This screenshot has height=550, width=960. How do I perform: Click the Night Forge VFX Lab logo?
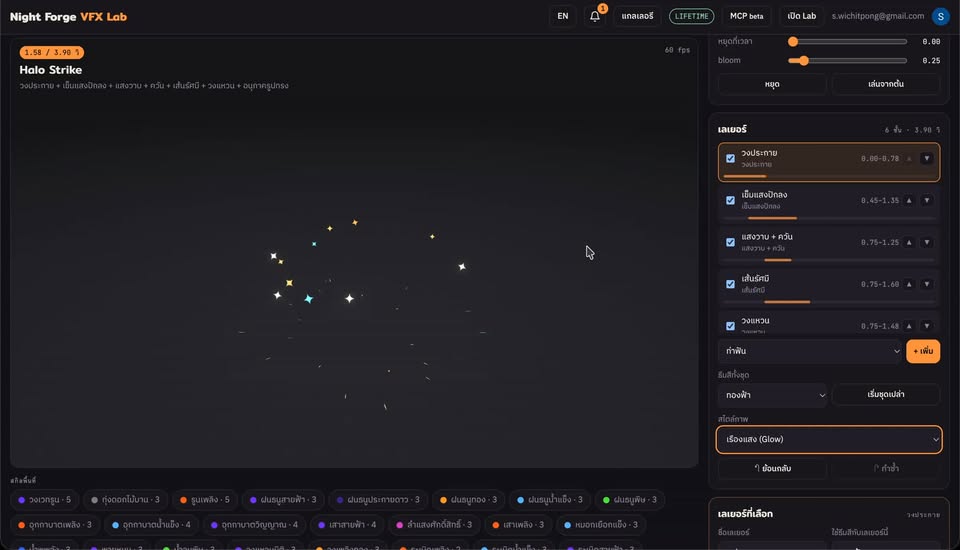point(69,17)
